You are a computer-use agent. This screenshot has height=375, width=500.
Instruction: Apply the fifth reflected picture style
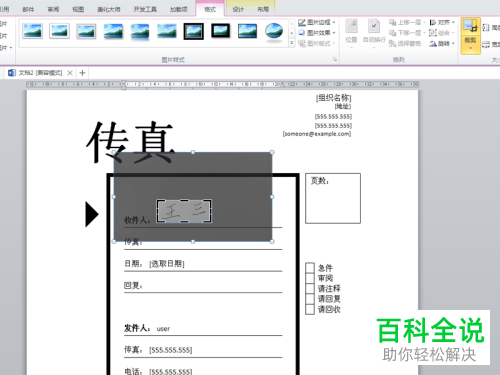[x=140, y=31]
